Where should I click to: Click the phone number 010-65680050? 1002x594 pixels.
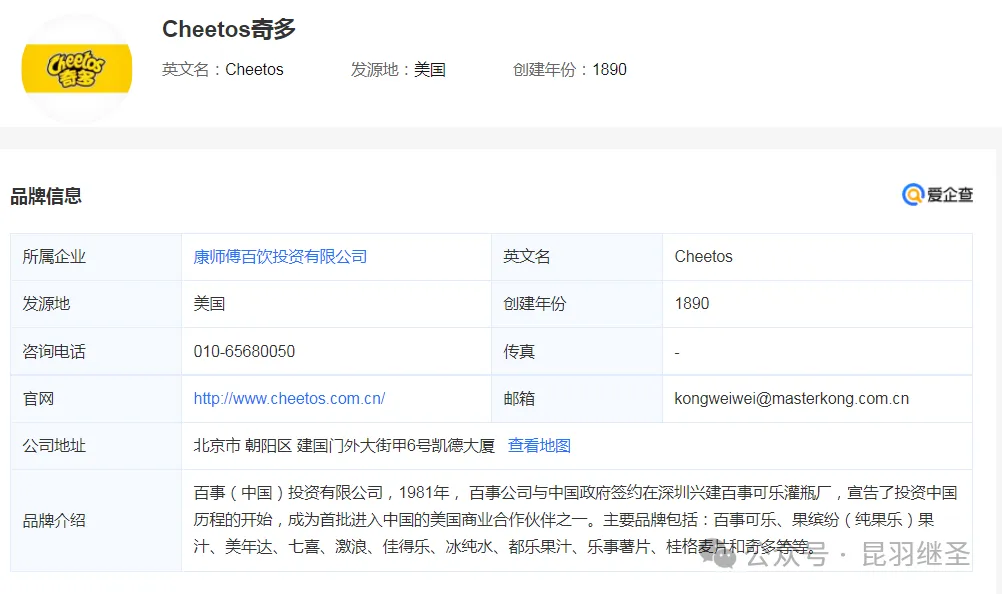(x=244, y=352)
